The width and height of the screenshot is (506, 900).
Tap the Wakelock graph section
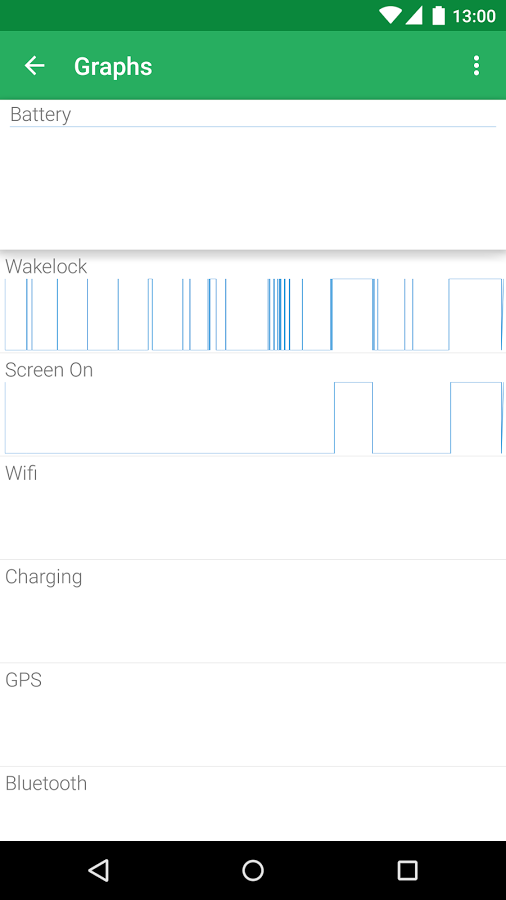click(253, 302)
